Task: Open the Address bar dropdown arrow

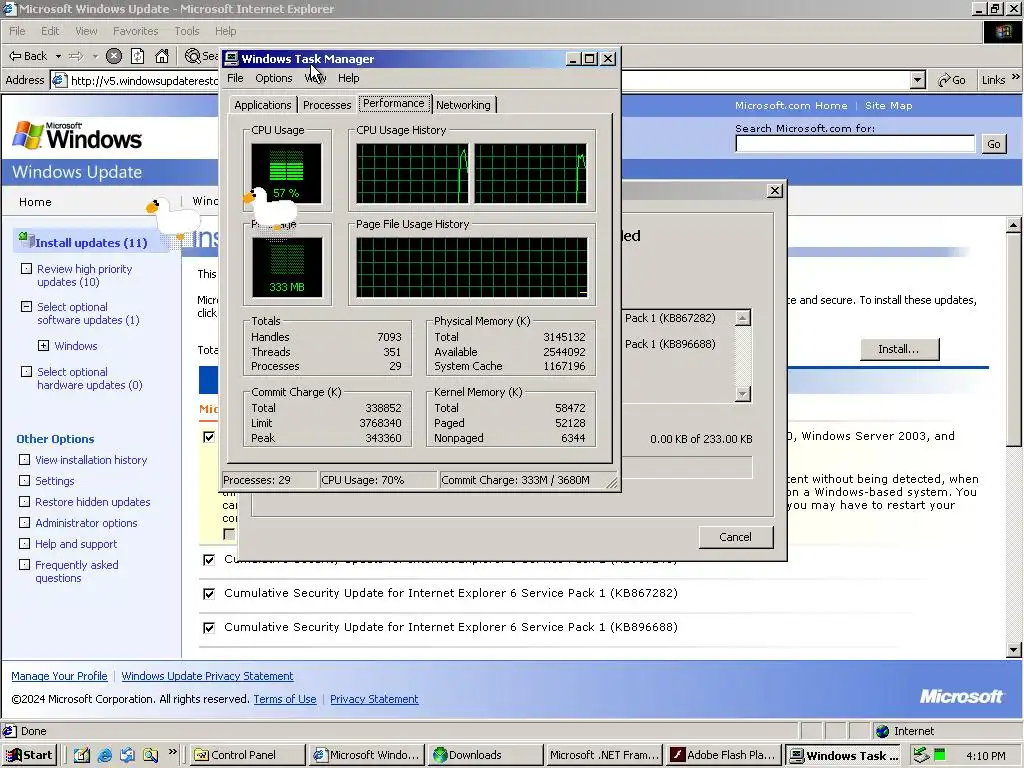Action: point(918,80)
